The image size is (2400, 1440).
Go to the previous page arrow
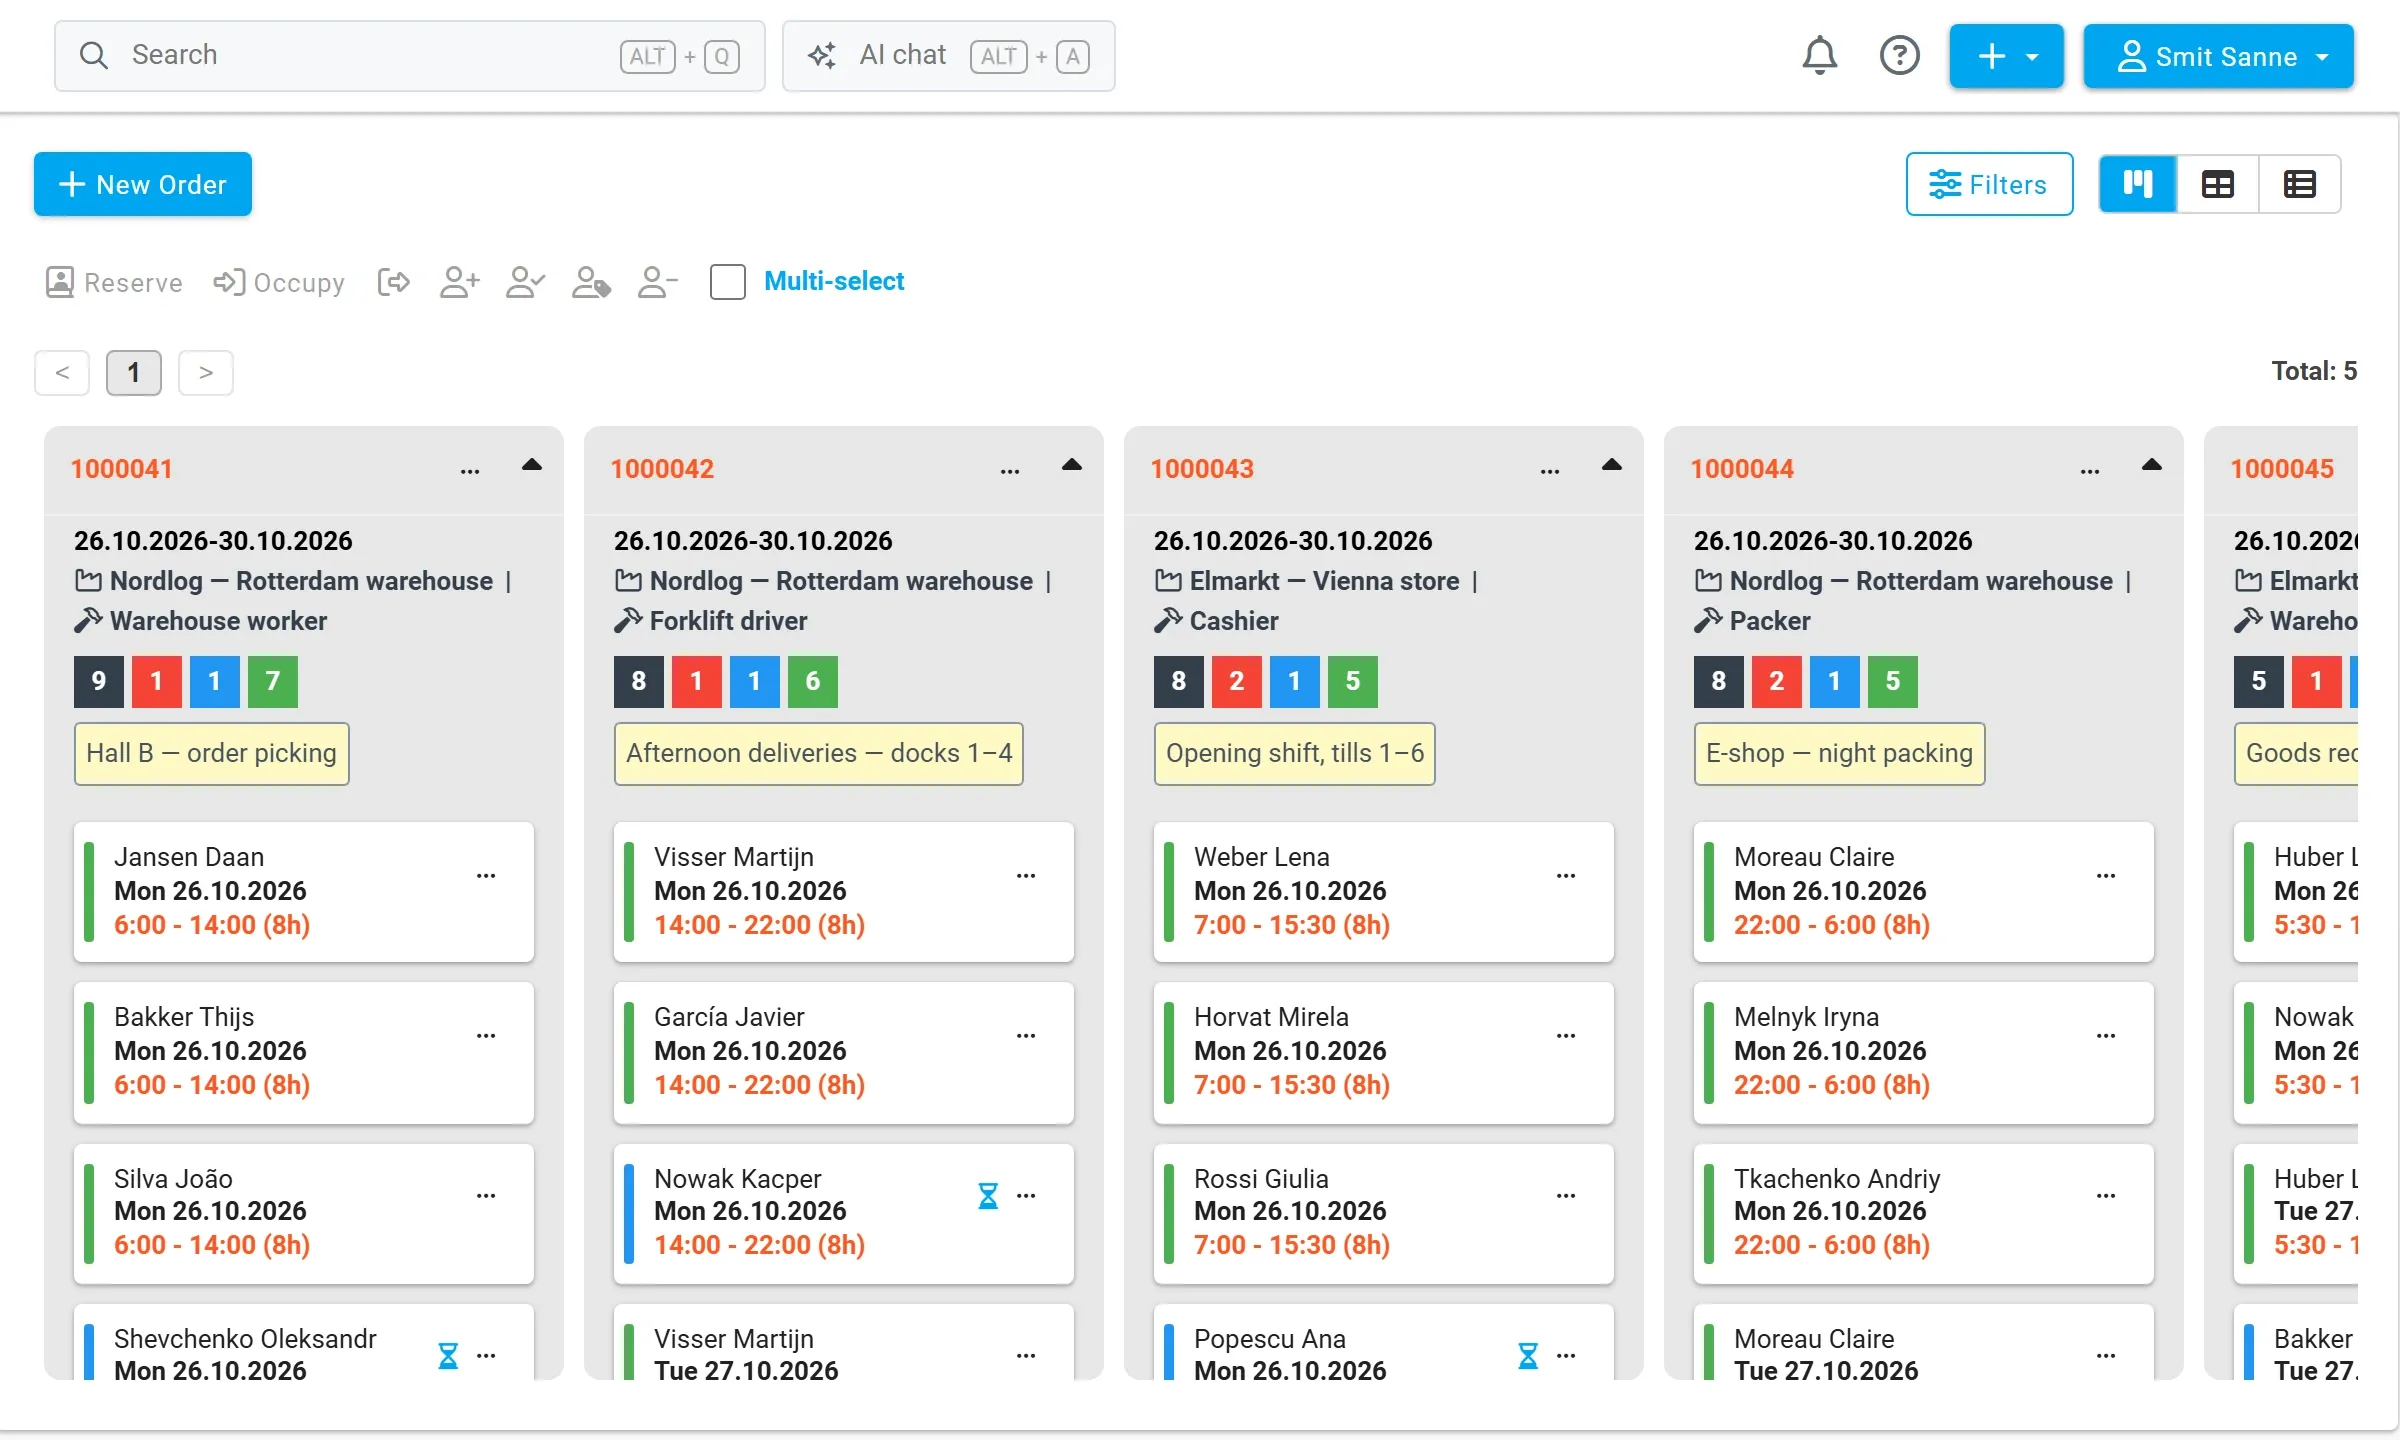coord(62,373)
